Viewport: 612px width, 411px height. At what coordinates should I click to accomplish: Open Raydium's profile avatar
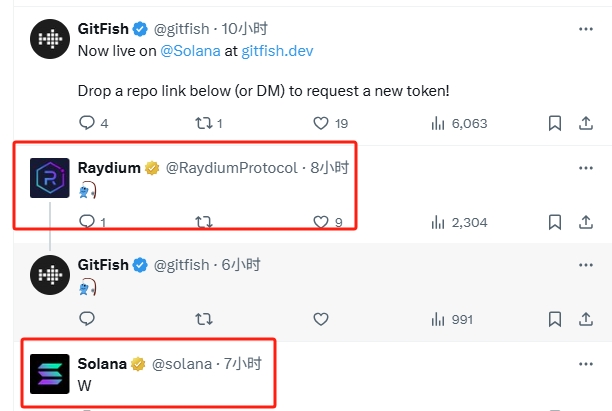coord(50,178)
